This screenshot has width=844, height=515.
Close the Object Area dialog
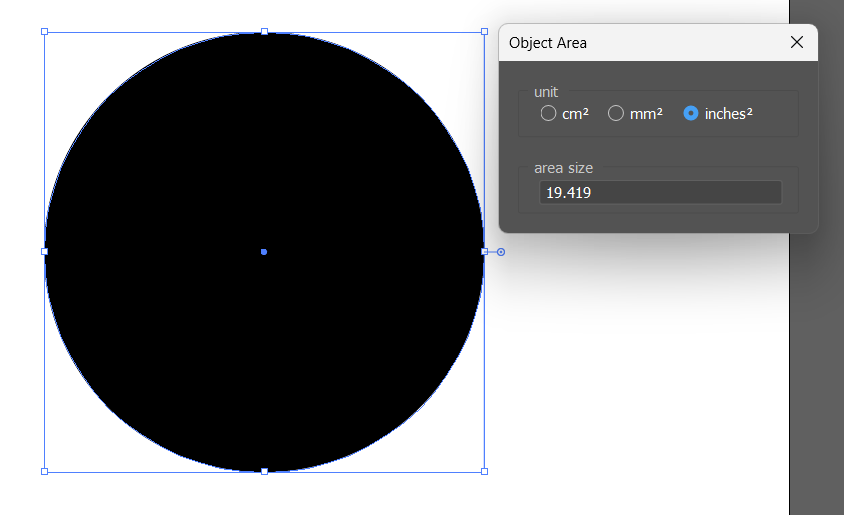coord(797,42)
